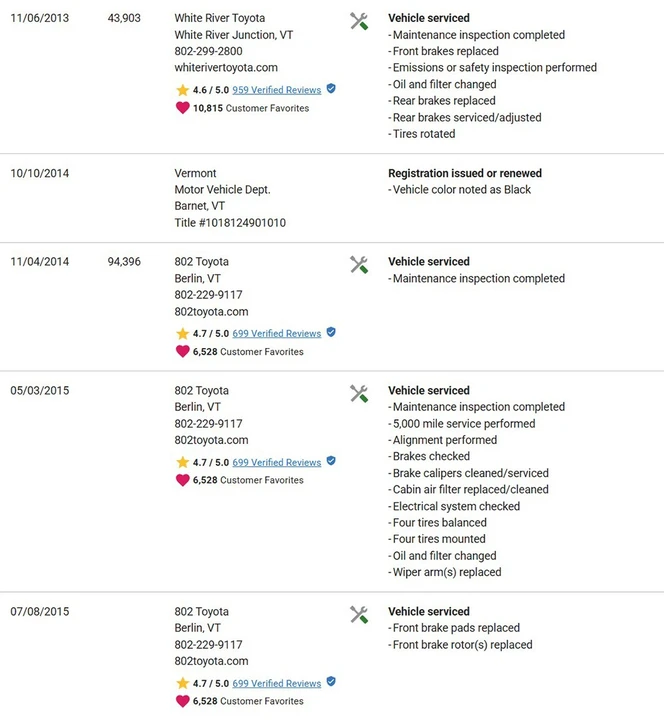
Task: Click the heart icon in the 11/04/2014 entry
Action: [182, 351]
